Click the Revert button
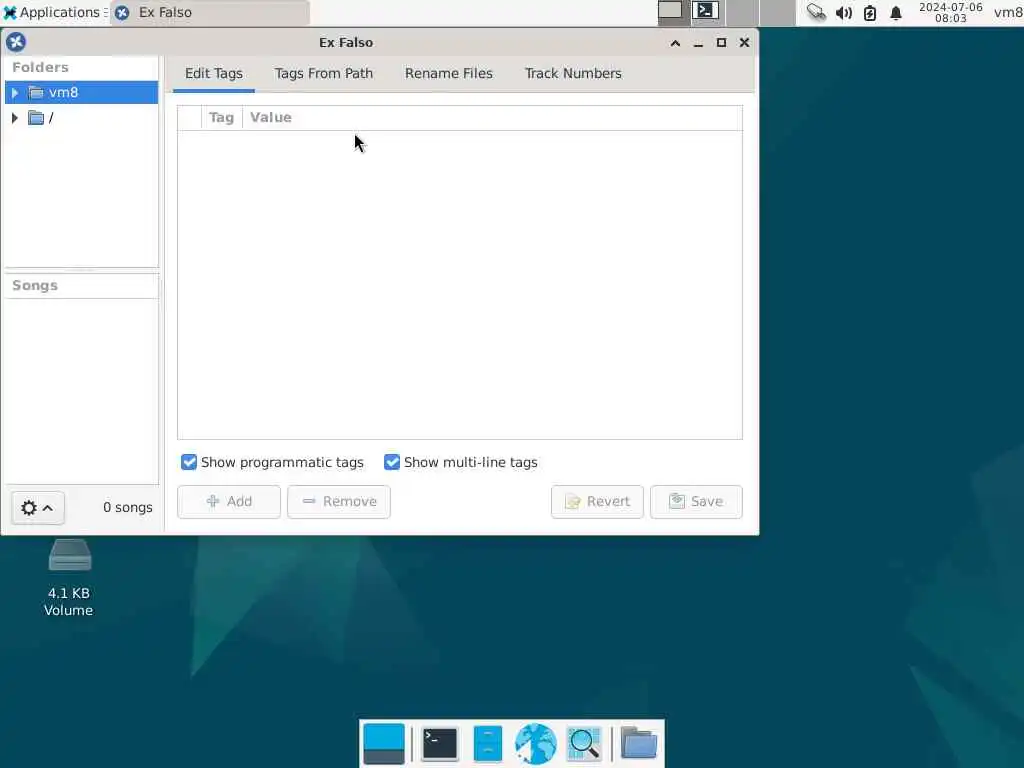Image resolution: width=1024 pixels, height=768 pixels. [x=597, y=502]
